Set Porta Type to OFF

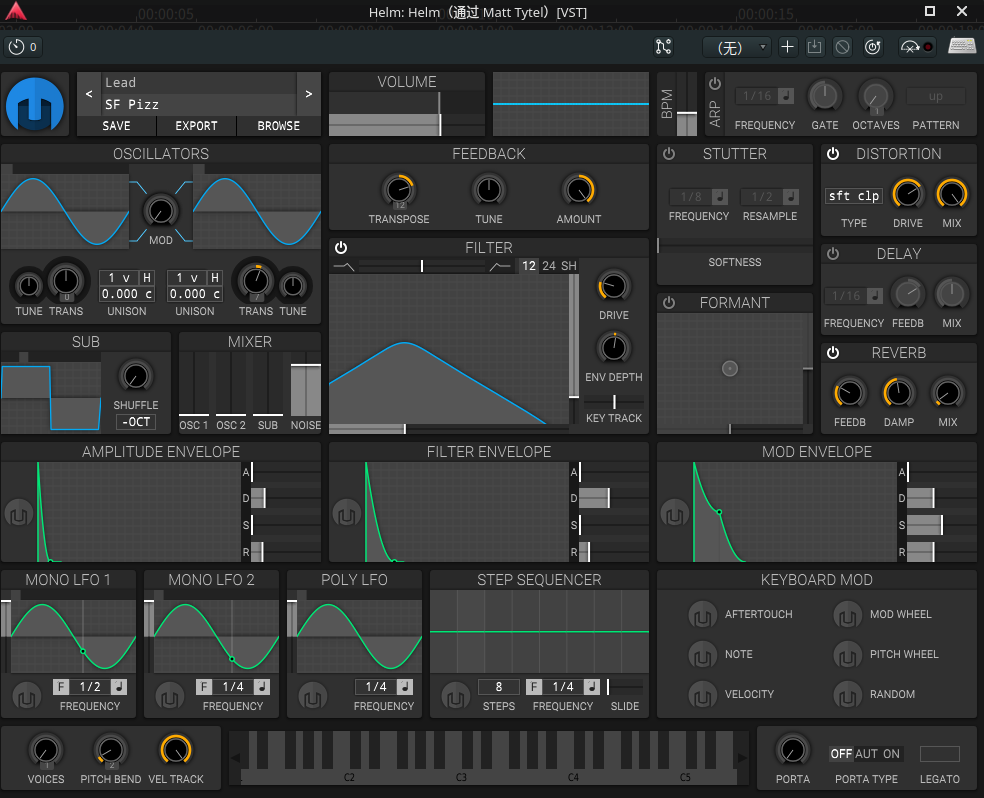point(841,753)
